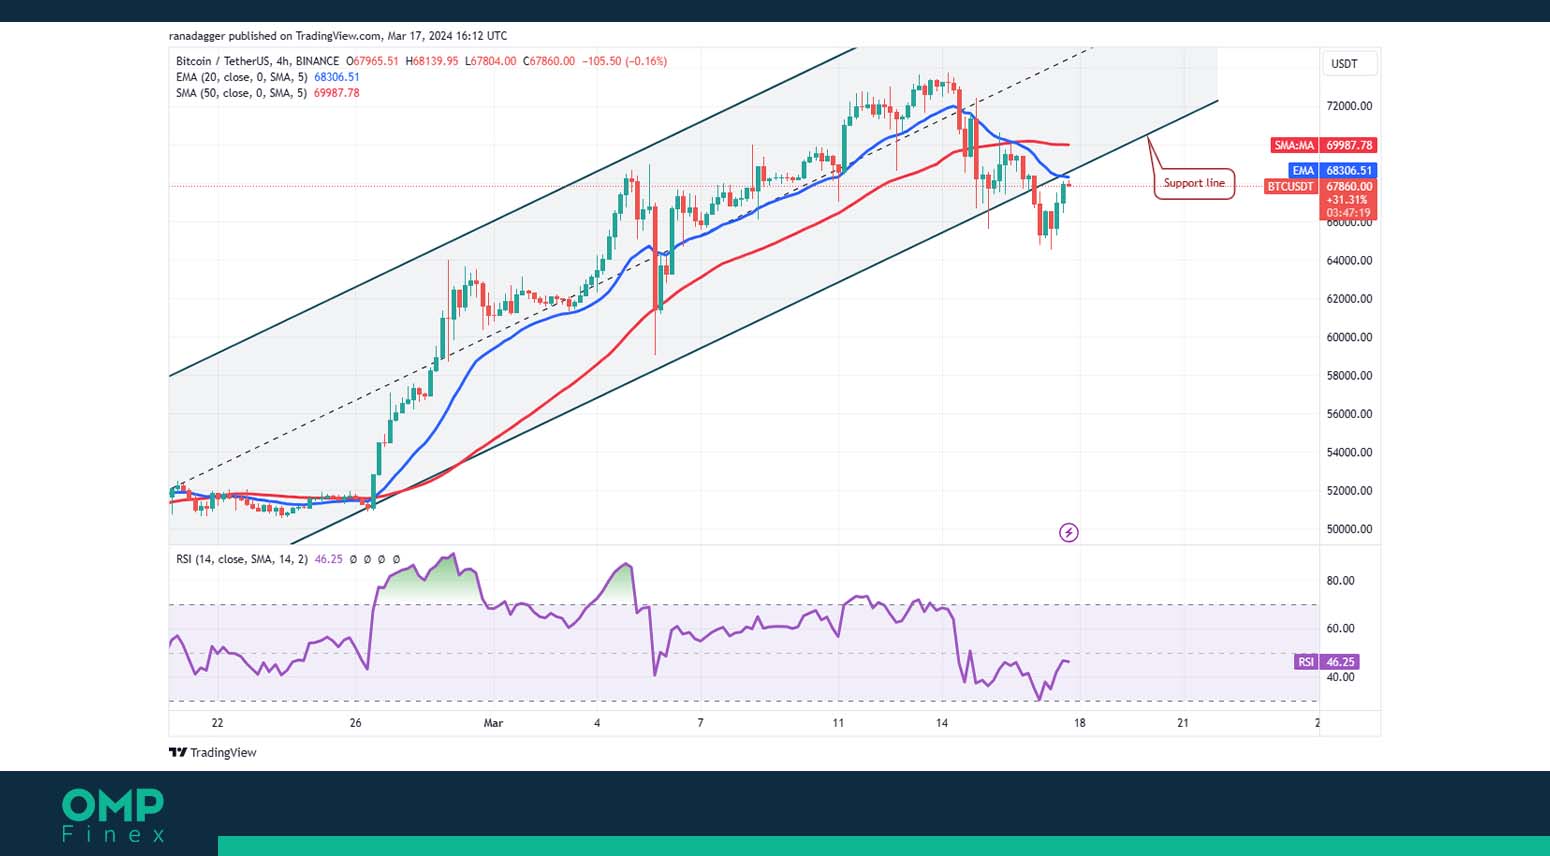Click the red SMA:MA indicator tag

coord(1294,145)
